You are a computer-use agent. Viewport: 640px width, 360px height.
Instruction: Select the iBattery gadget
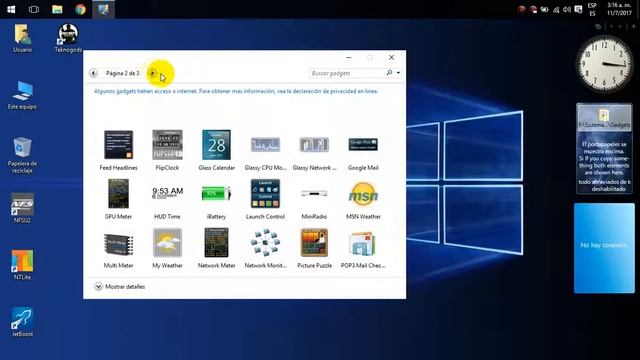pyautogui.click(x=216, y=199)
